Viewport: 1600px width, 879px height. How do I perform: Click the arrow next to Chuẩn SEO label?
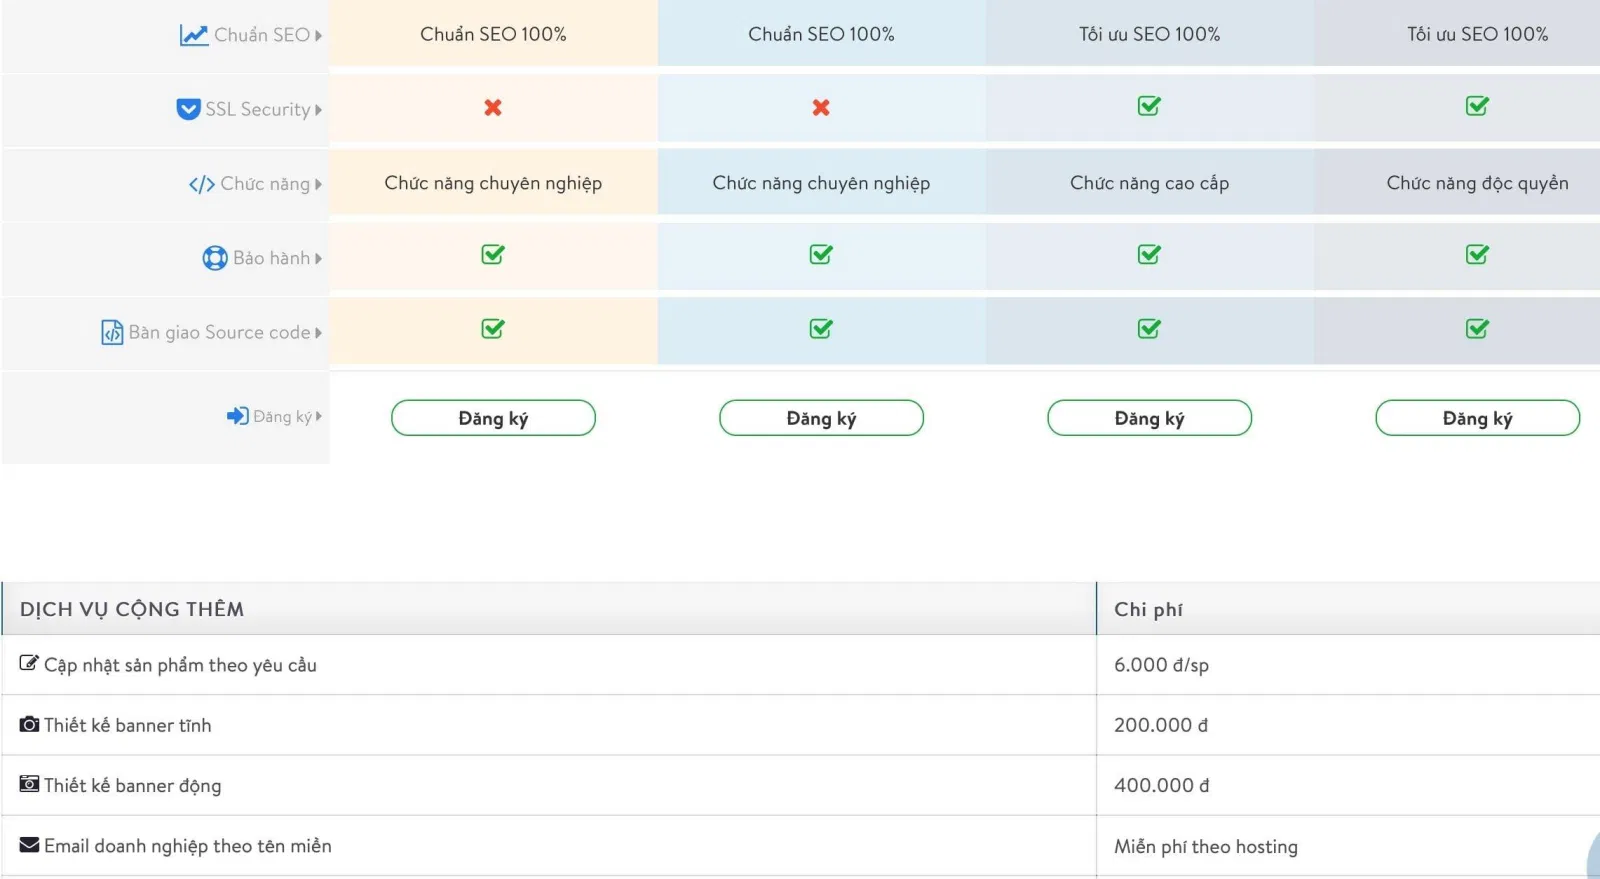coord(319,35)
